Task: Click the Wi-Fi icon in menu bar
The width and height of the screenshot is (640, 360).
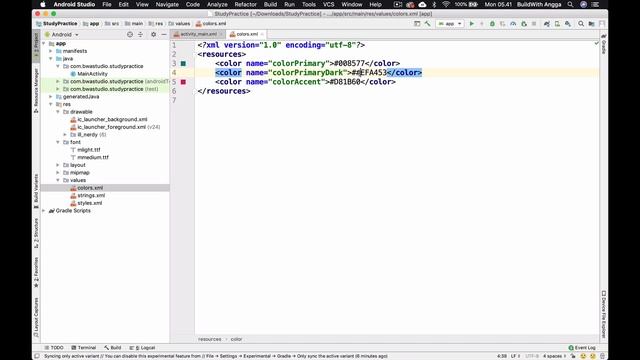Action: click(x=446, y=4)
